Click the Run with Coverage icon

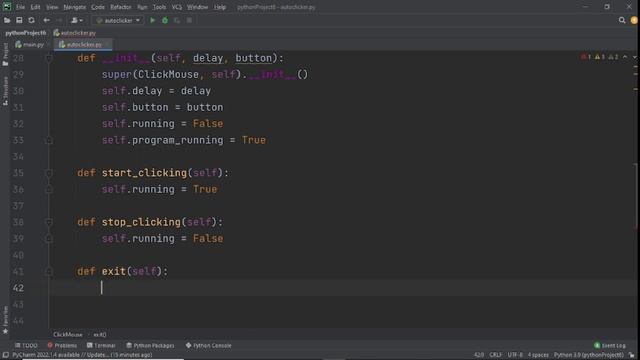[x=177, y=20]
